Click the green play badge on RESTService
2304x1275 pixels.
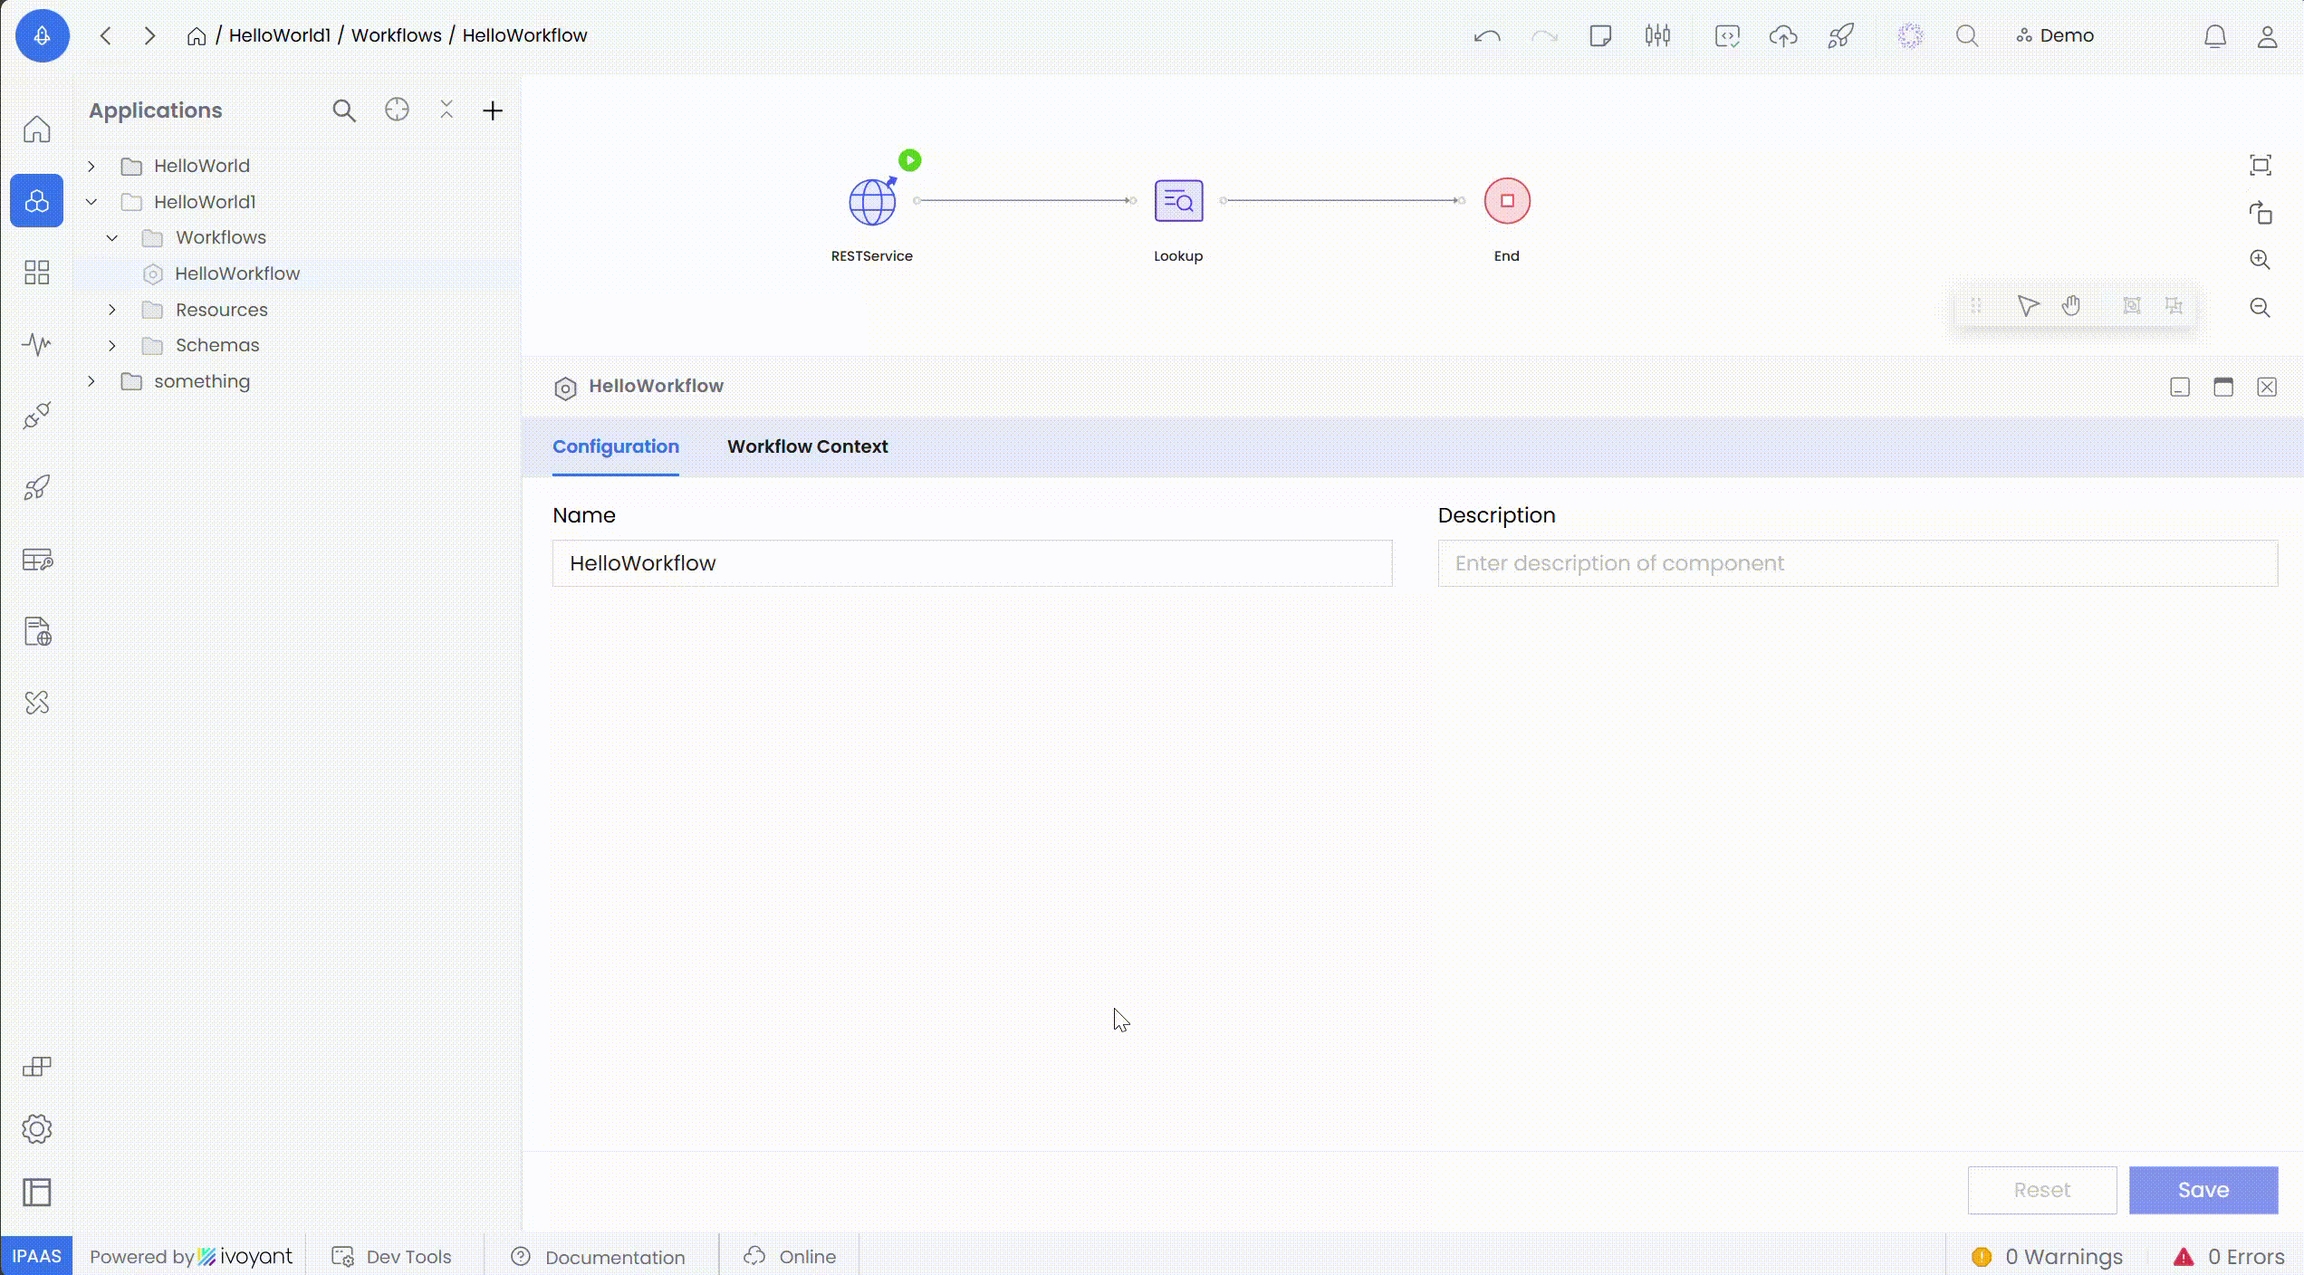909,160
